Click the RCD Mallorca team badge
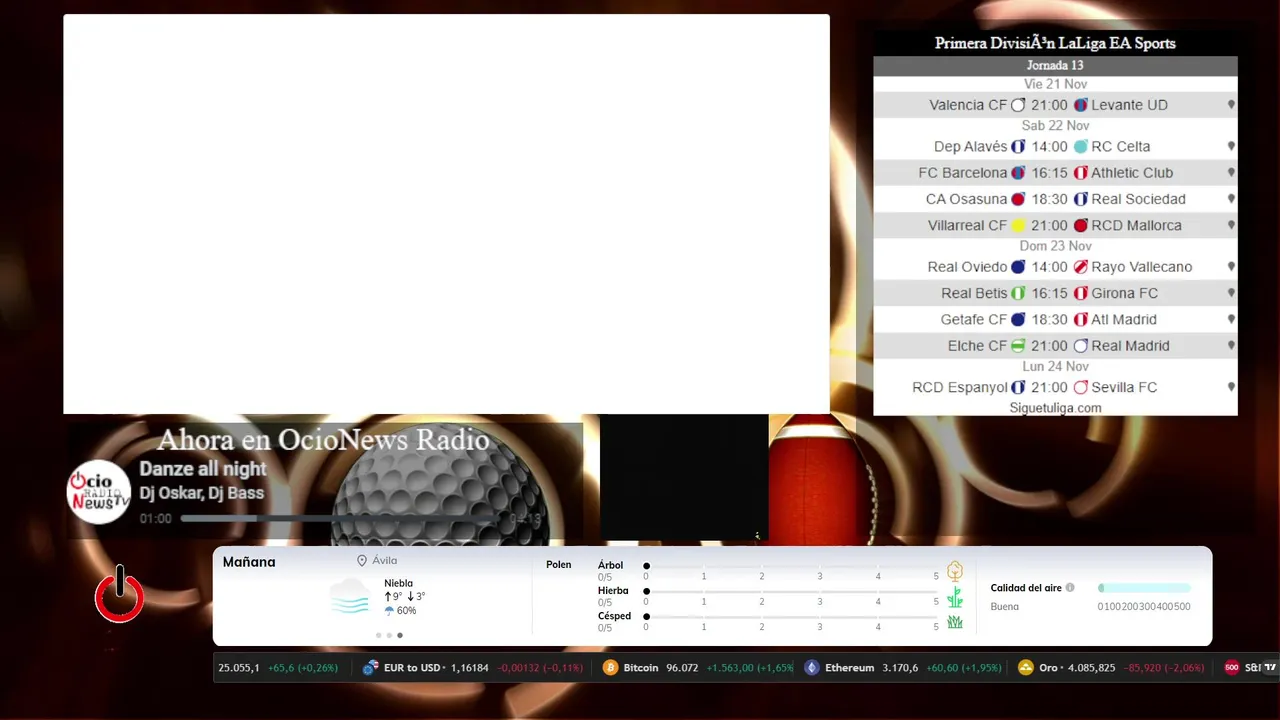Viewport: 1280px width, 720px height. [1080, 226]
